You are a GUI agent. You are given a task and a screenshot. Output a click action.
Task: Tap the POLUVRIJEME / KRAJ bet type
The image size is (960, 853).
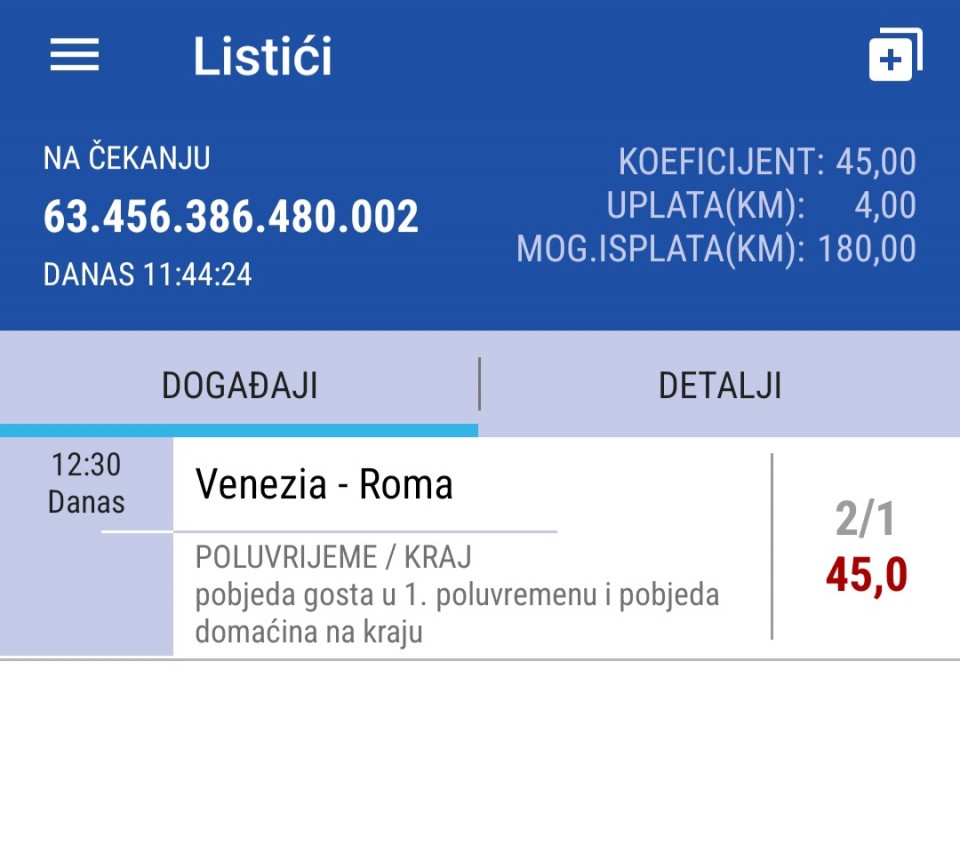click(334, 557)
